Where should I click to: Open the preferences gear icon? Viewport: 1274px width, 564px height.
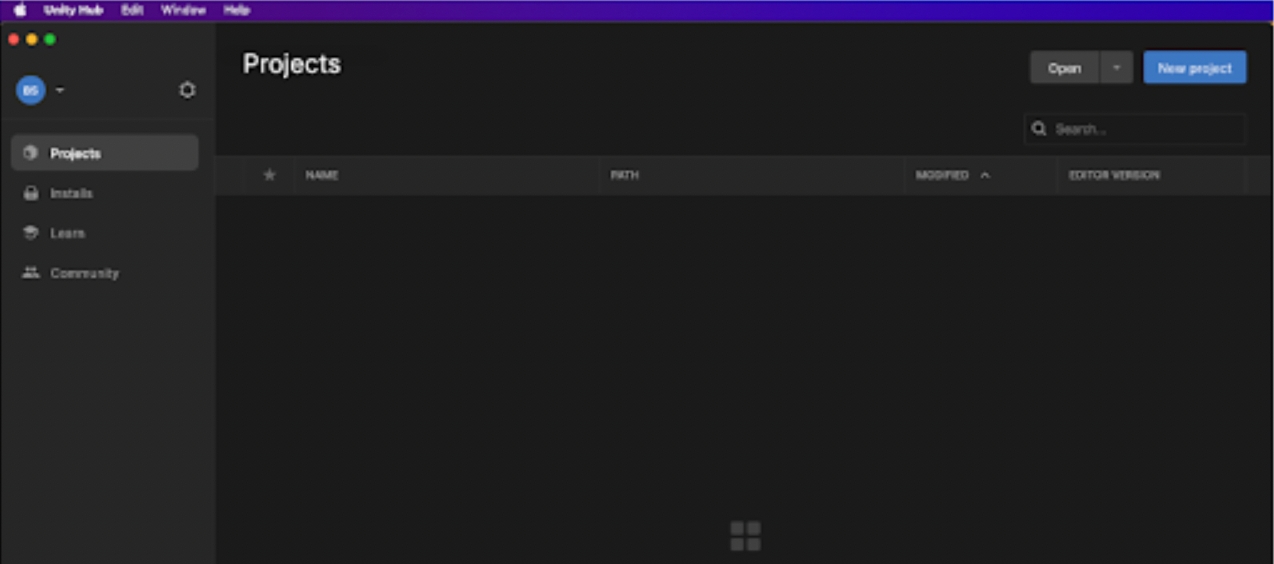(x=187, y=90)
